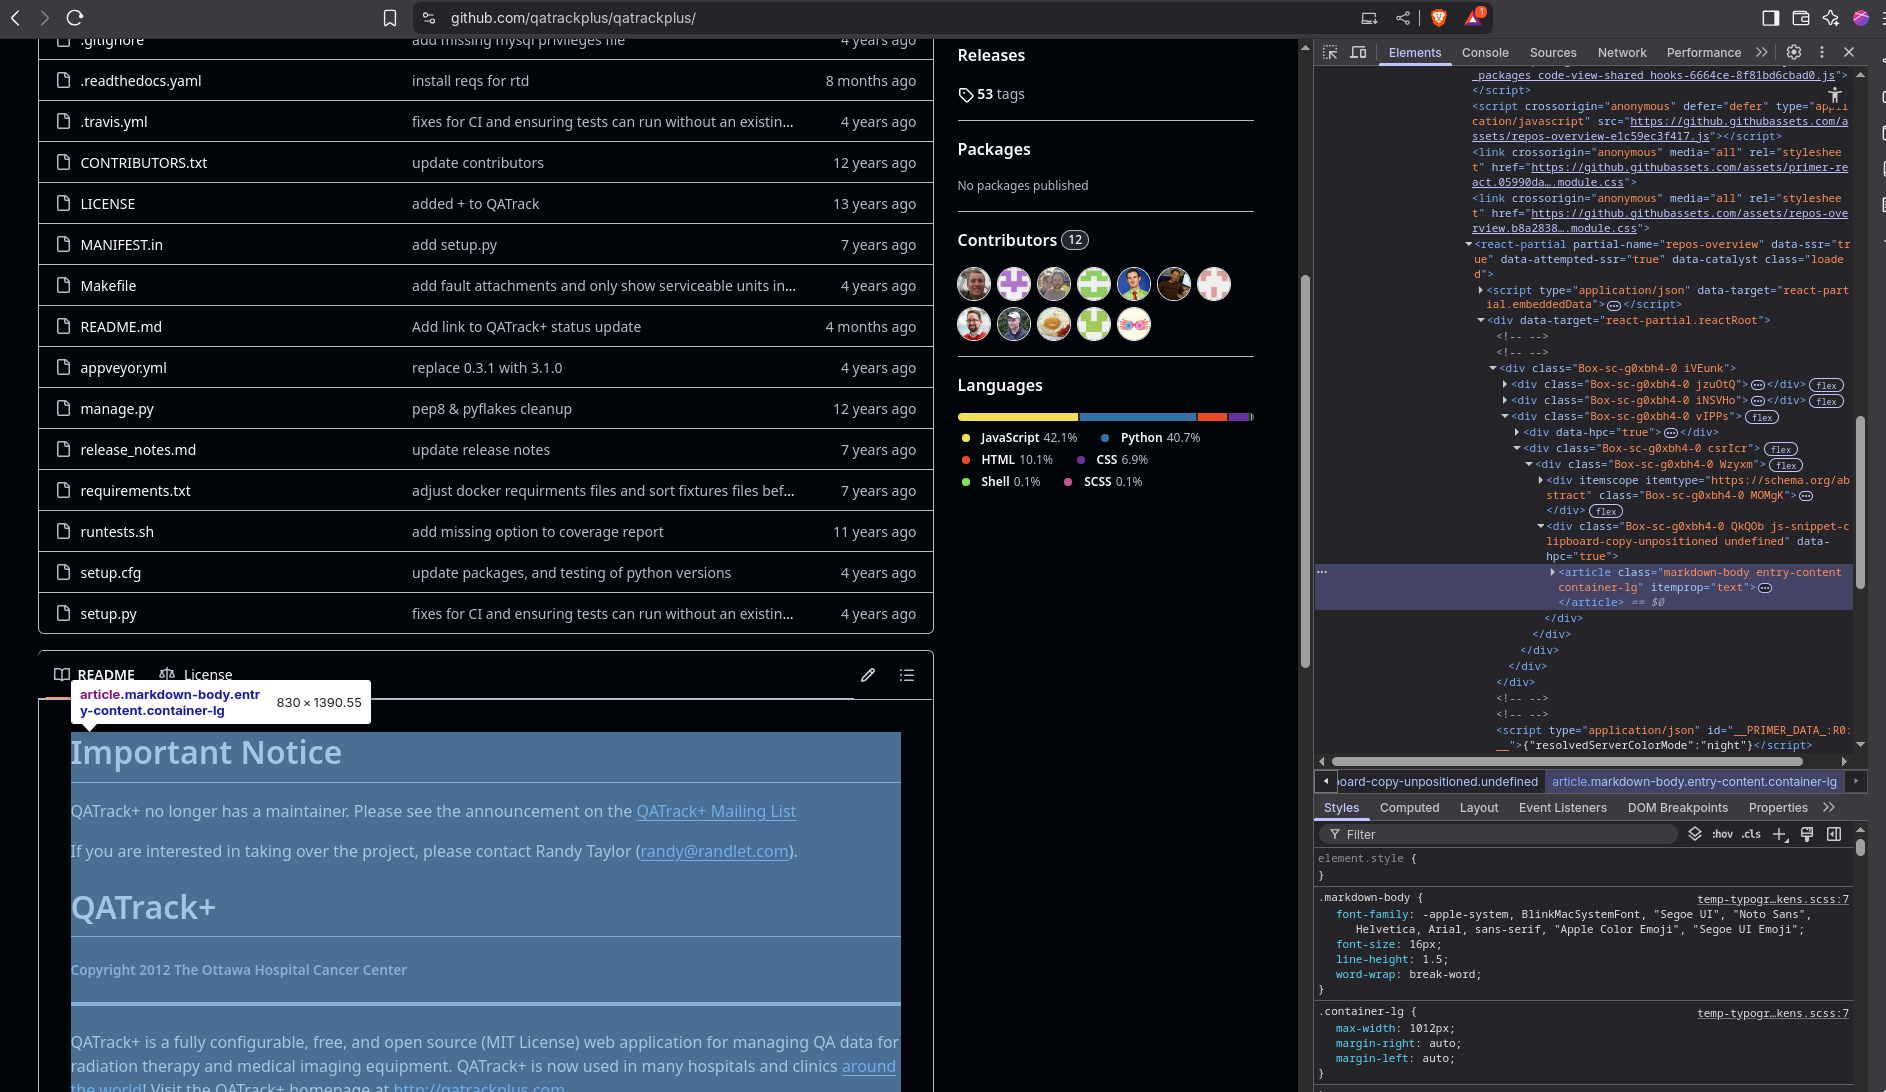1886x1092 pixels.
Task: Expand the article markdown-body node
Action: pyautogui.click(x=1552, y=573)
